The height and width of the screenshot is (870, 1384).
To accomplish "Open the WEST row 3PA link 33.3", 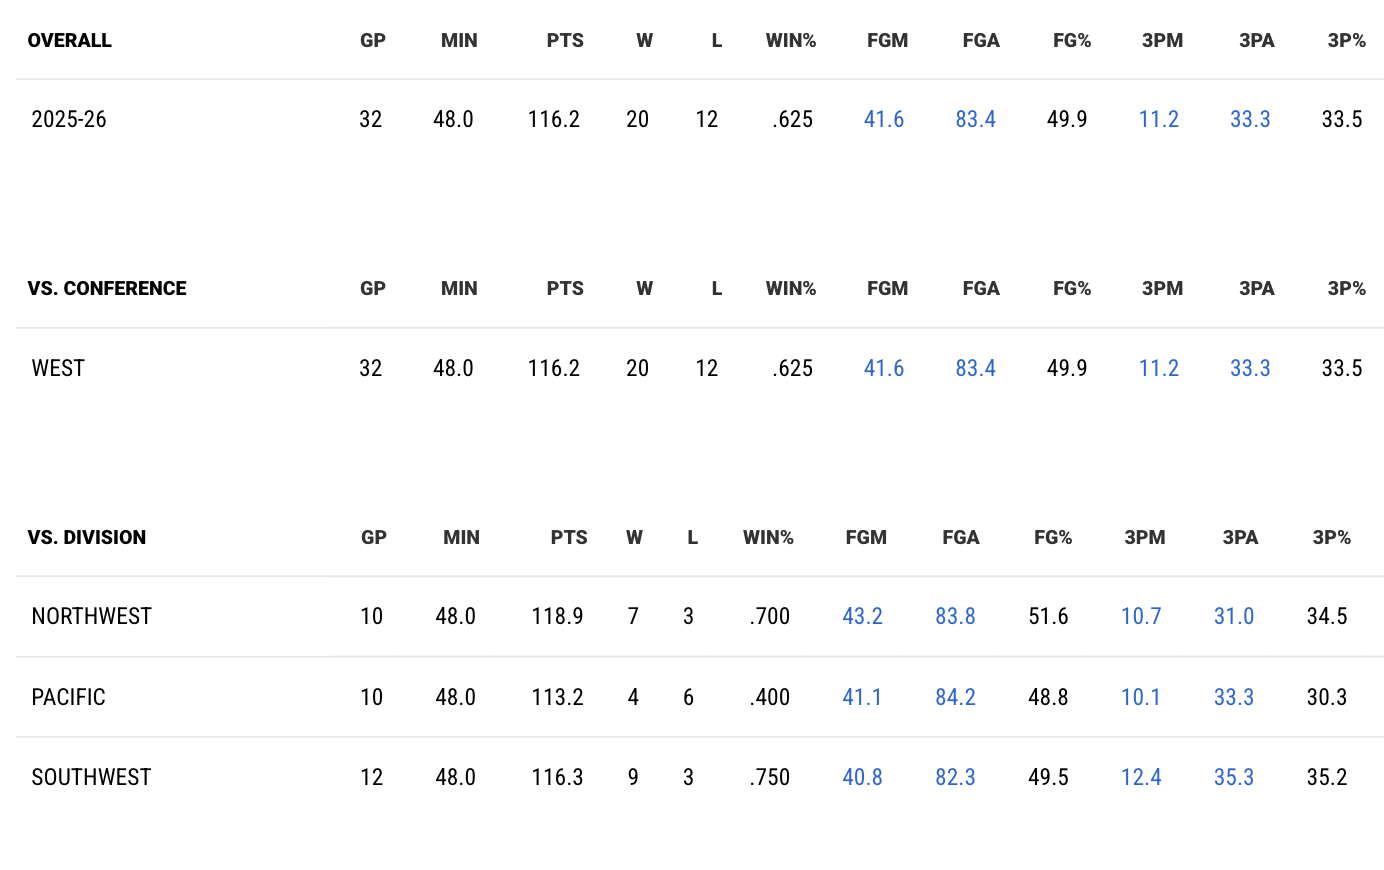I will point(1250,368).
